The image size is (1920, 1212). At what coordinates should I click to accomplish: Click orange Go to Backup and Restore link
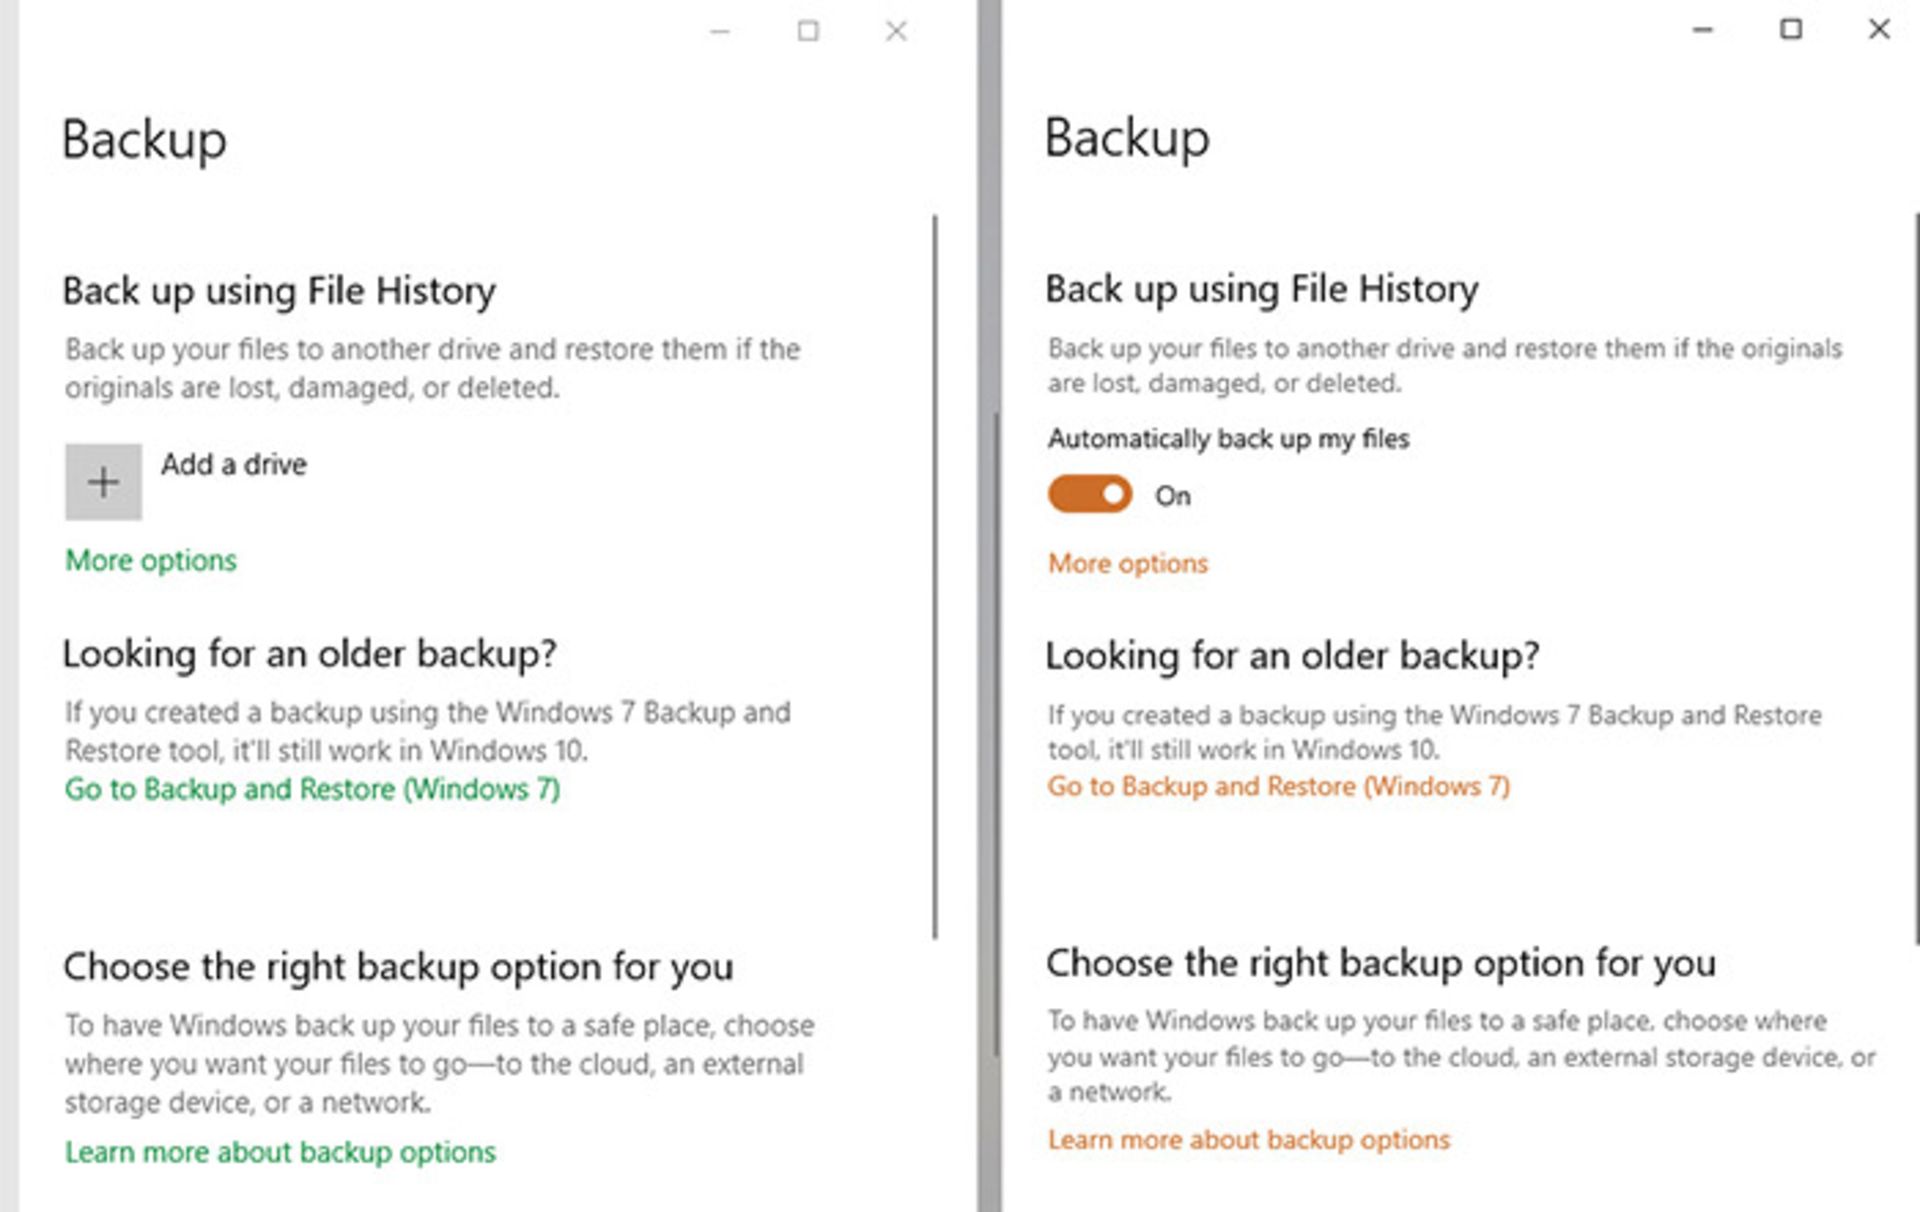(1278, 786)
